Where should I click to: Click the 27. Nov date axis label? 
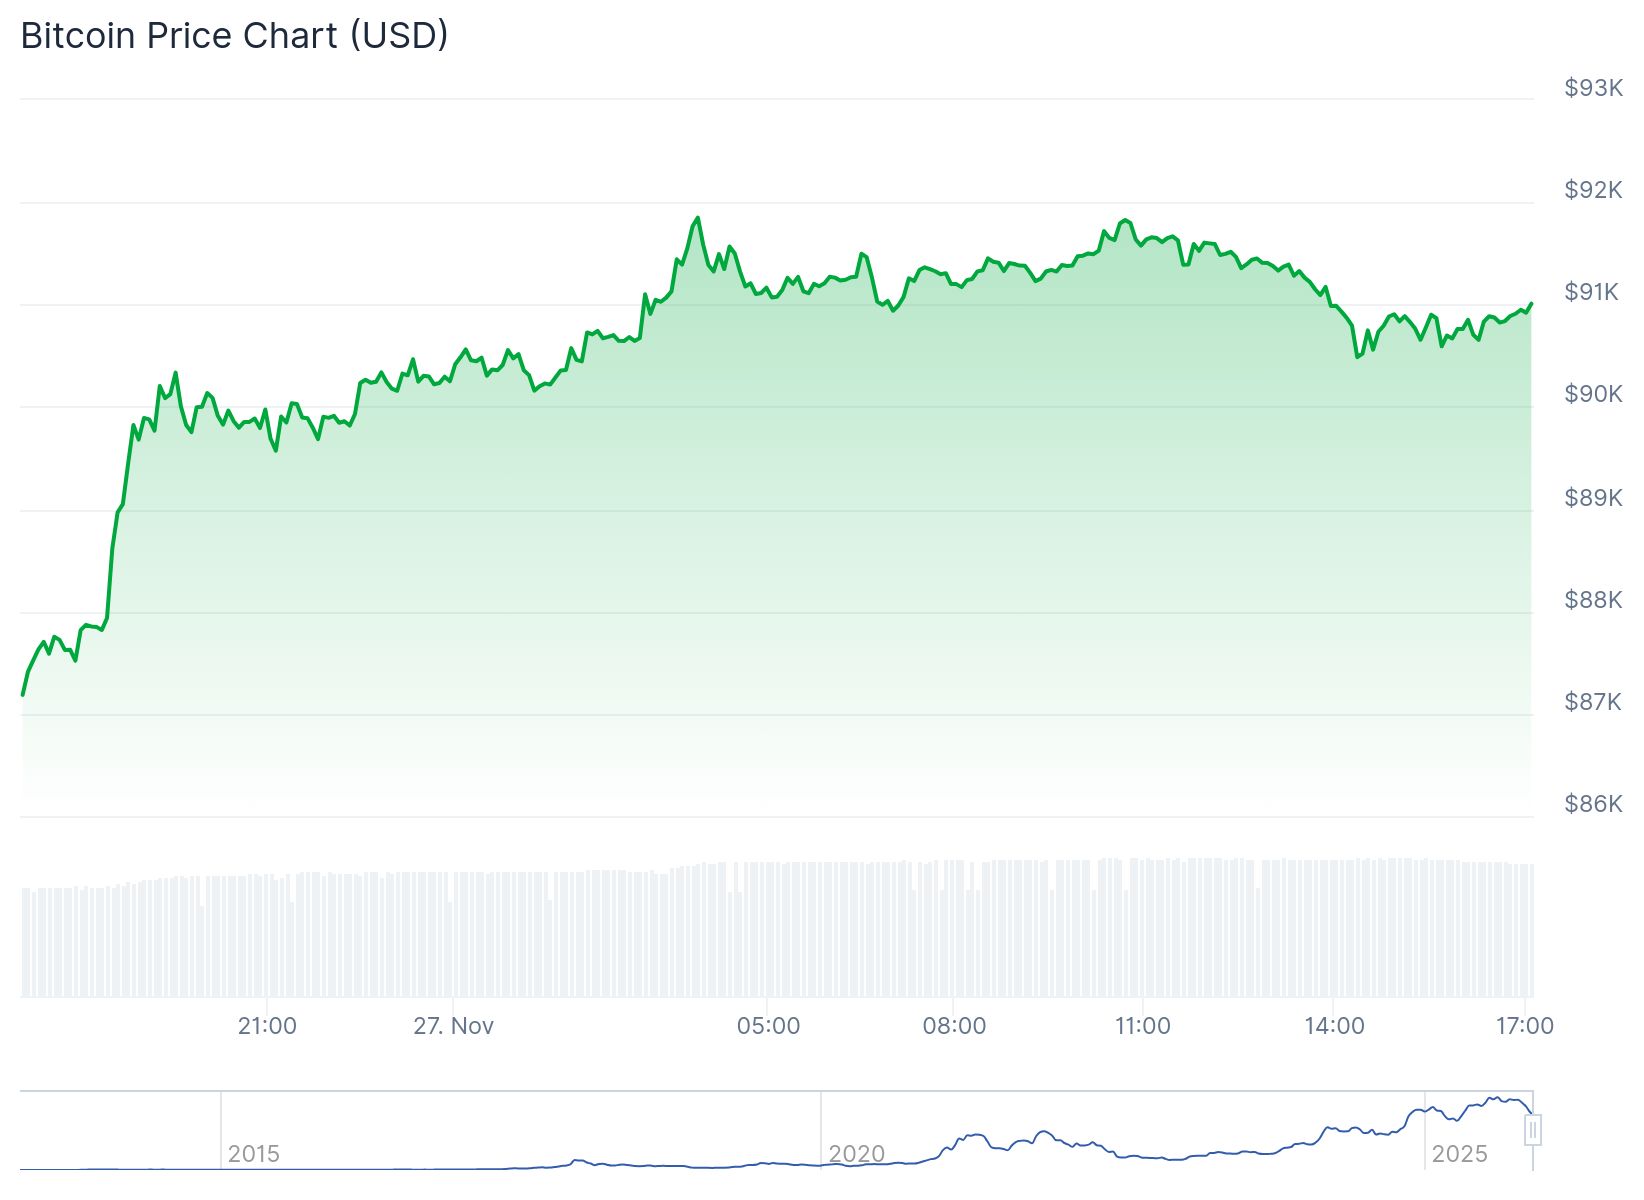tap(454, 1026)
